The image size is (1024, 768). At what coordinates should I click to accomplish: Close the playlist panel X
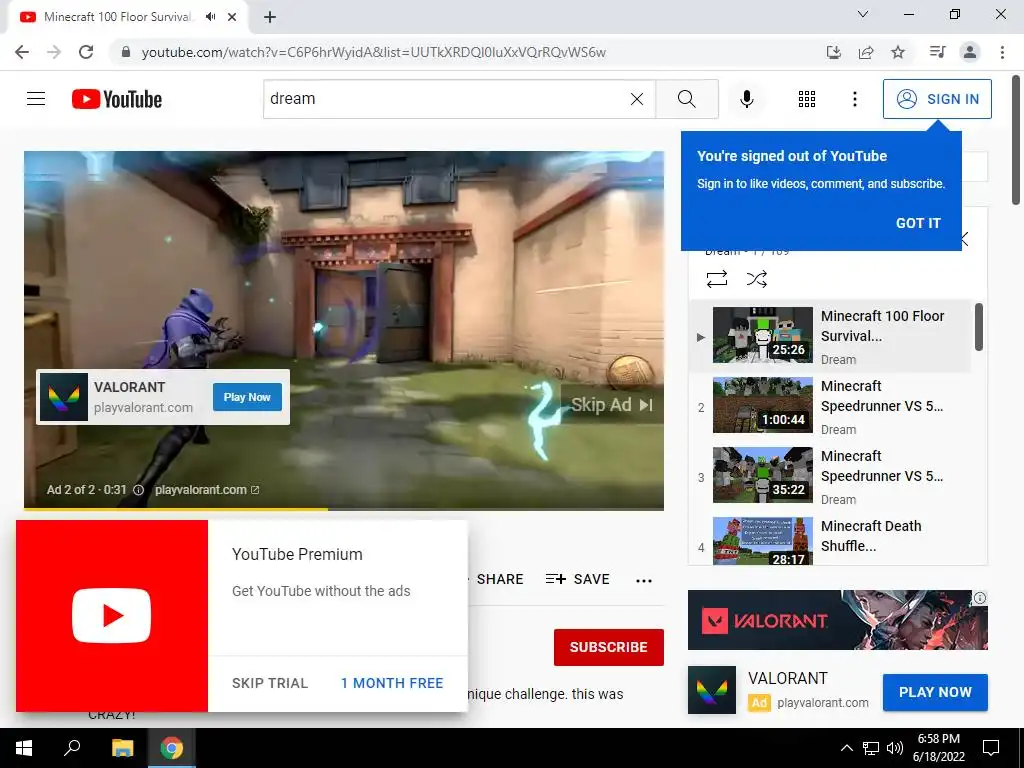[965, 239]
